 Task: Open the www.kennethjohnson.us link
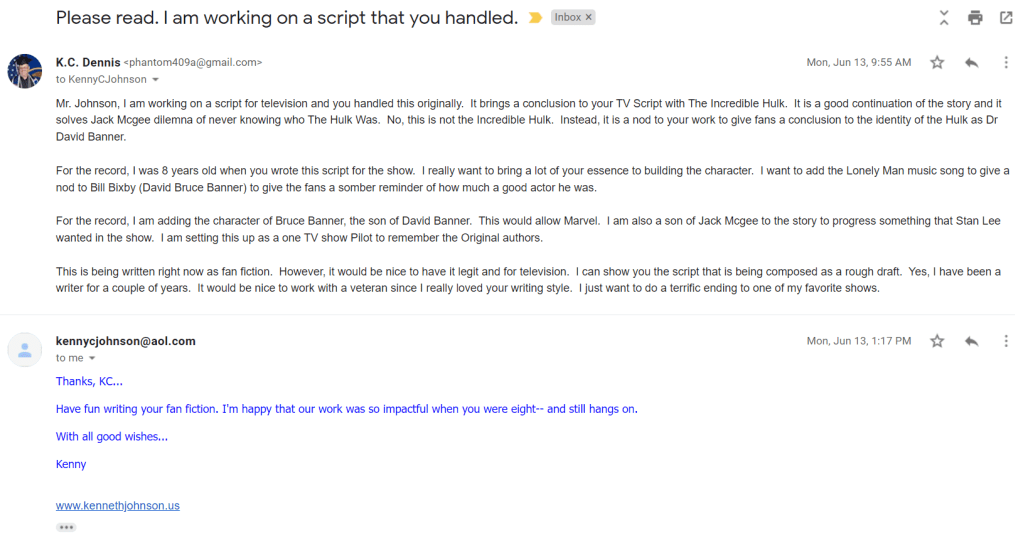click(x=118, y=506)
